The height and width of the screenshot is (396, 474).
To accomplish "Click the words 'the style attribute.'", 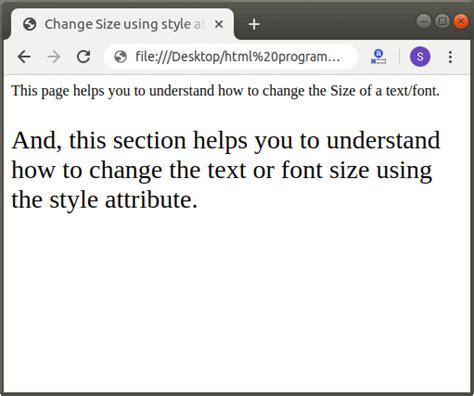I will coord(105,200).
